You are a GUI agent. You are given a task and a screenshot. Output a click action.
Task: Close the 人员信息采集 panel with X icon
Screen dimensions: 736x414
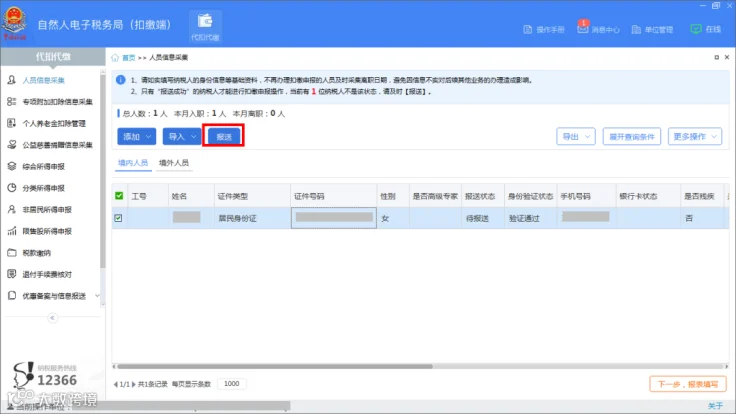point(727,57)
